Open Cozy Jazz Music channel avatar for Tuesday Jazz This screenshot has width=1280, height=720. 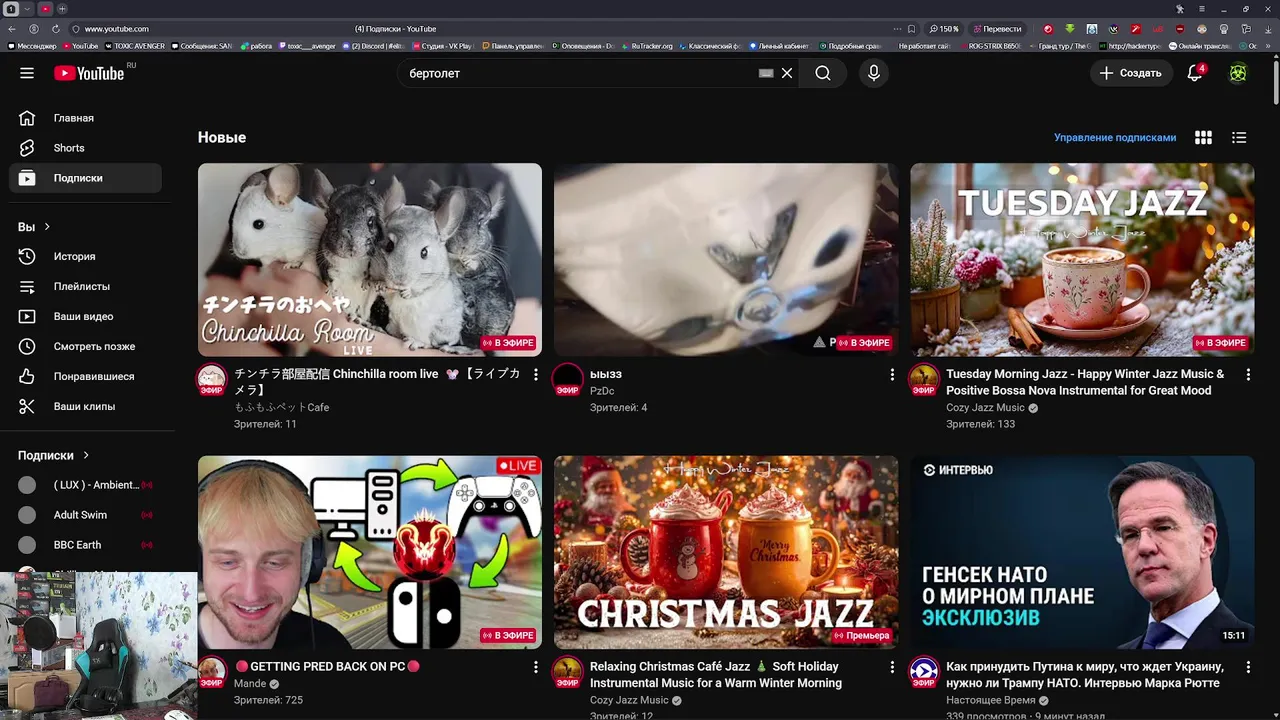(x=924, y=381)
